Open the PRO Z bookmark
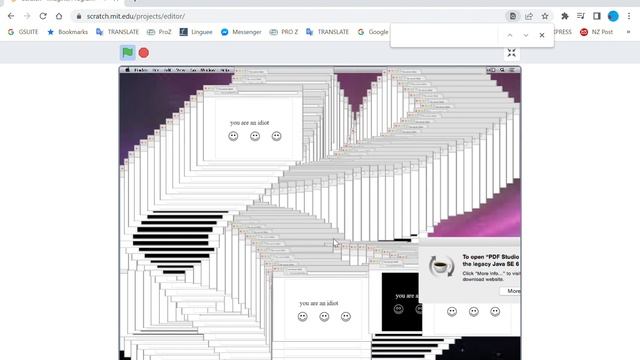 click(284, 32)
